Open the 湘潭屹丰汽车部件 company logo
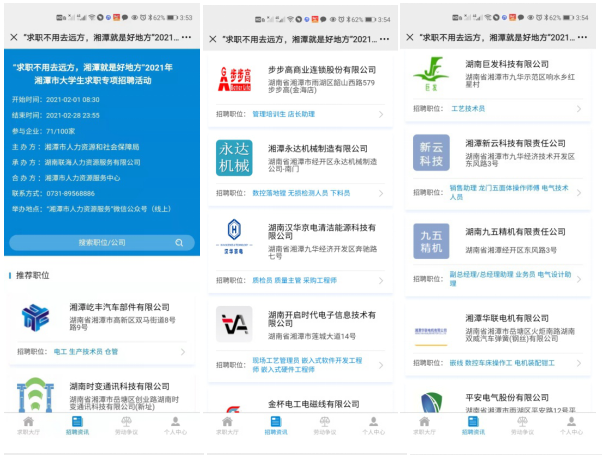 [35, 317]
